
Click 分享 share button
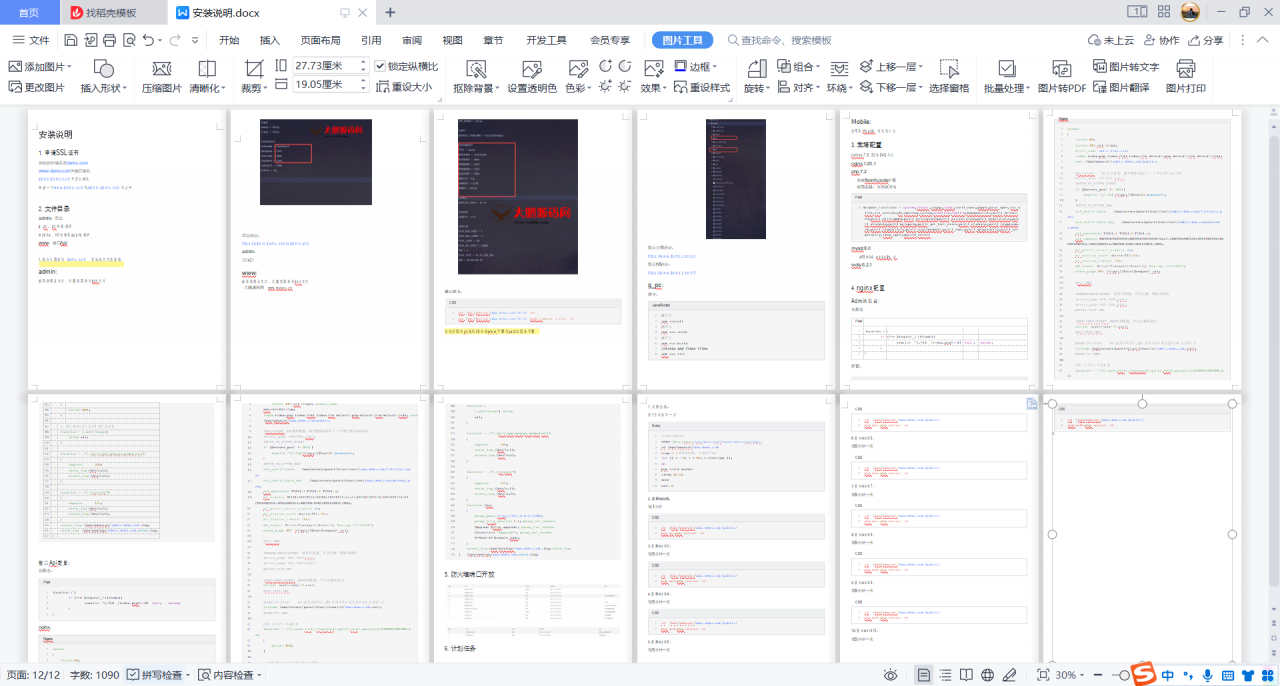(x=1204, y=40)
